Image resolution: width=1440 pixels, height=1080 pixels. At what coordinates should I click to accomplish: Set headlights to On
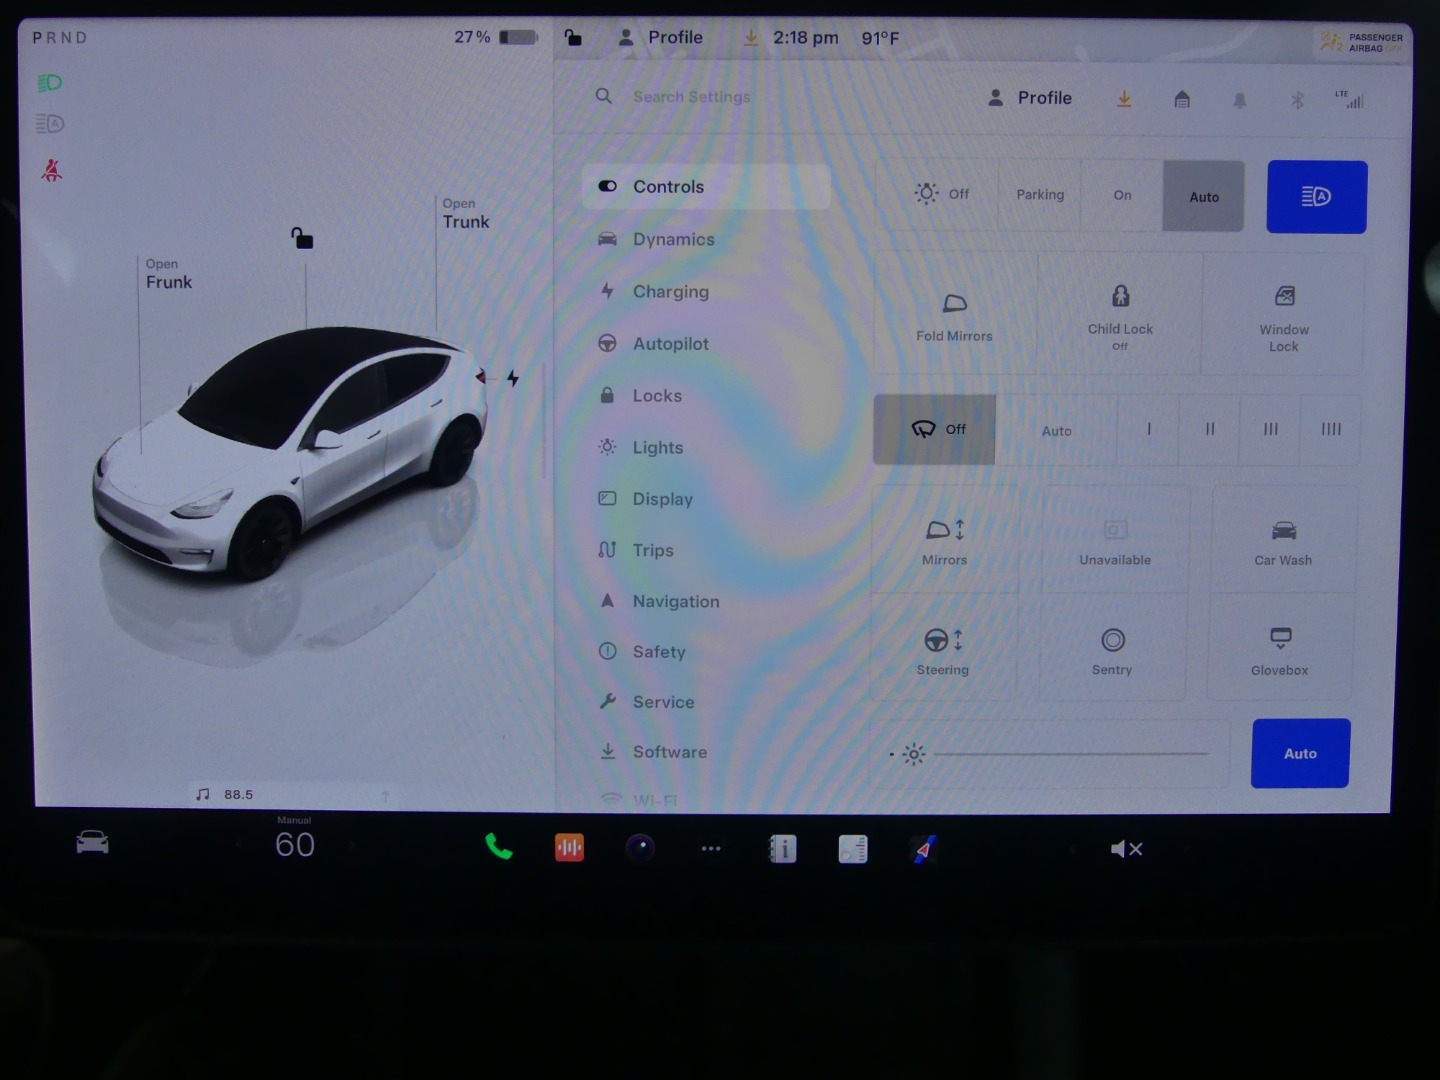click(1122, 195)
